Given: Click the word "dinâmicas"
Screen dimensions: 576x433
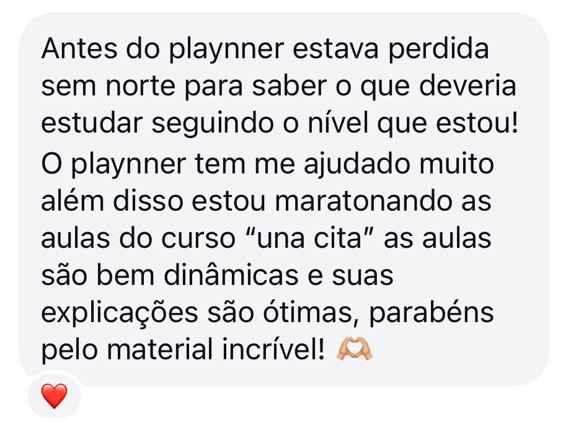Looking at the screenshot, I should coord(231,275).
